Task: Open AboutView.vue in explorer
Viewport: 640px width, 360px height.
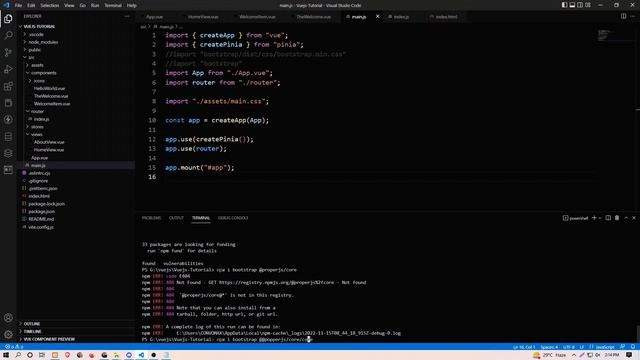Action: (x=49, y=142)
